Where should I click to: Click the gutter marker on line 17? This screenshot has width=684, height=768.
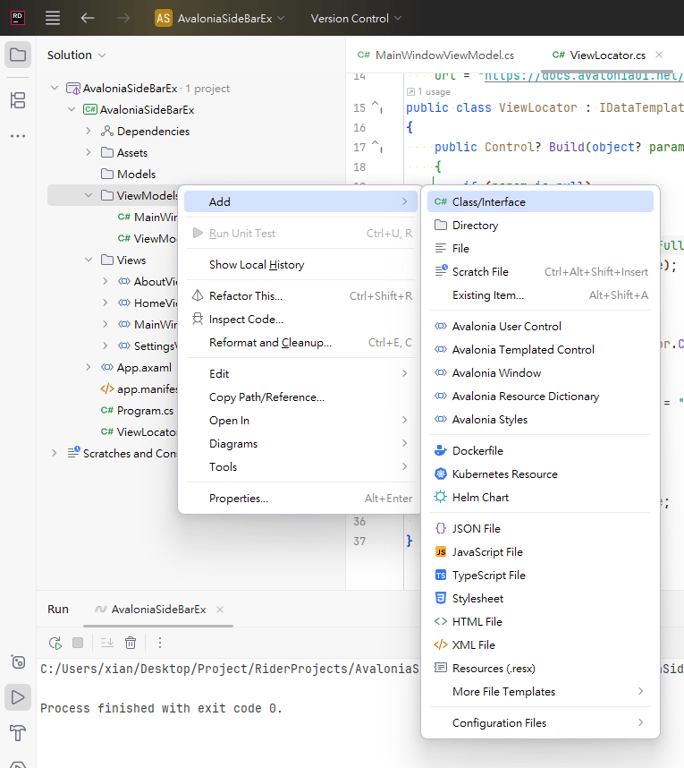[x=377, y=146]
